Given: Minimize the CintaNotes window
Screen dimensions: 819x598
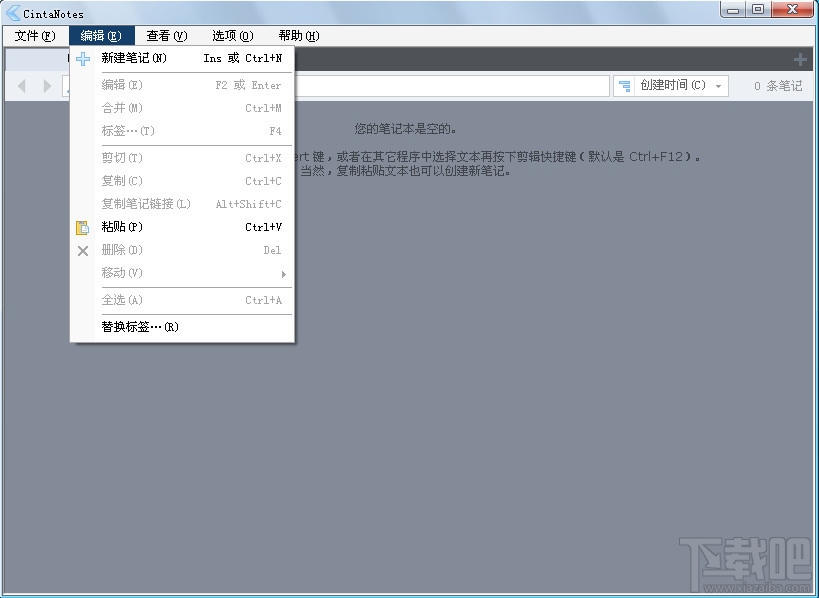Looking at the screenshot, I should pyautogui.click(x=732, y=9).
